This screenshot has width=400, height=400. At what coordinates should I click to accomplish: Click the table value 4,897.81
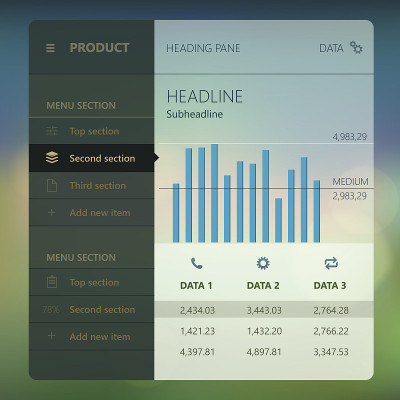(264, 352)
